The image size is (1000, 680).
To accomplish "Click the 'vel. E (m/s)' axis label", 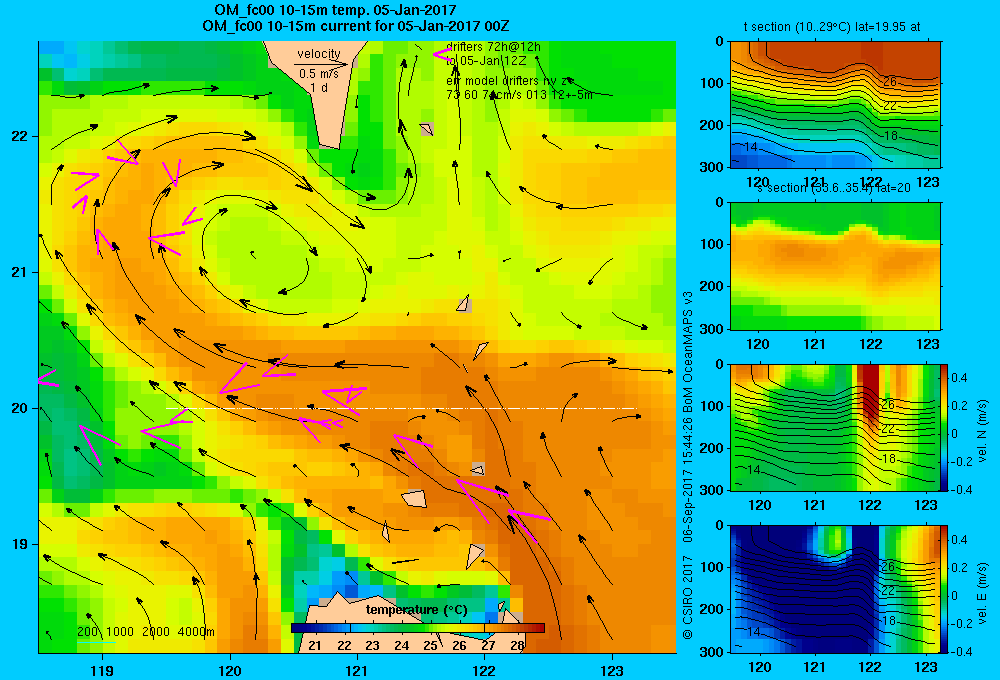I will click(x=983, y=593).
